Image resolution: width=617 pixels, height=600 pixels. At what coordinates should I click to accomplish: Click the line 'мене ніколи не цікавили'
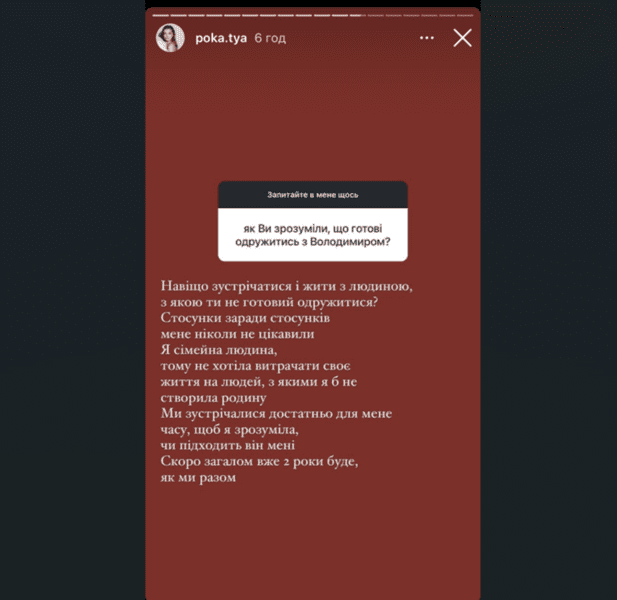(x=237, y=334)
